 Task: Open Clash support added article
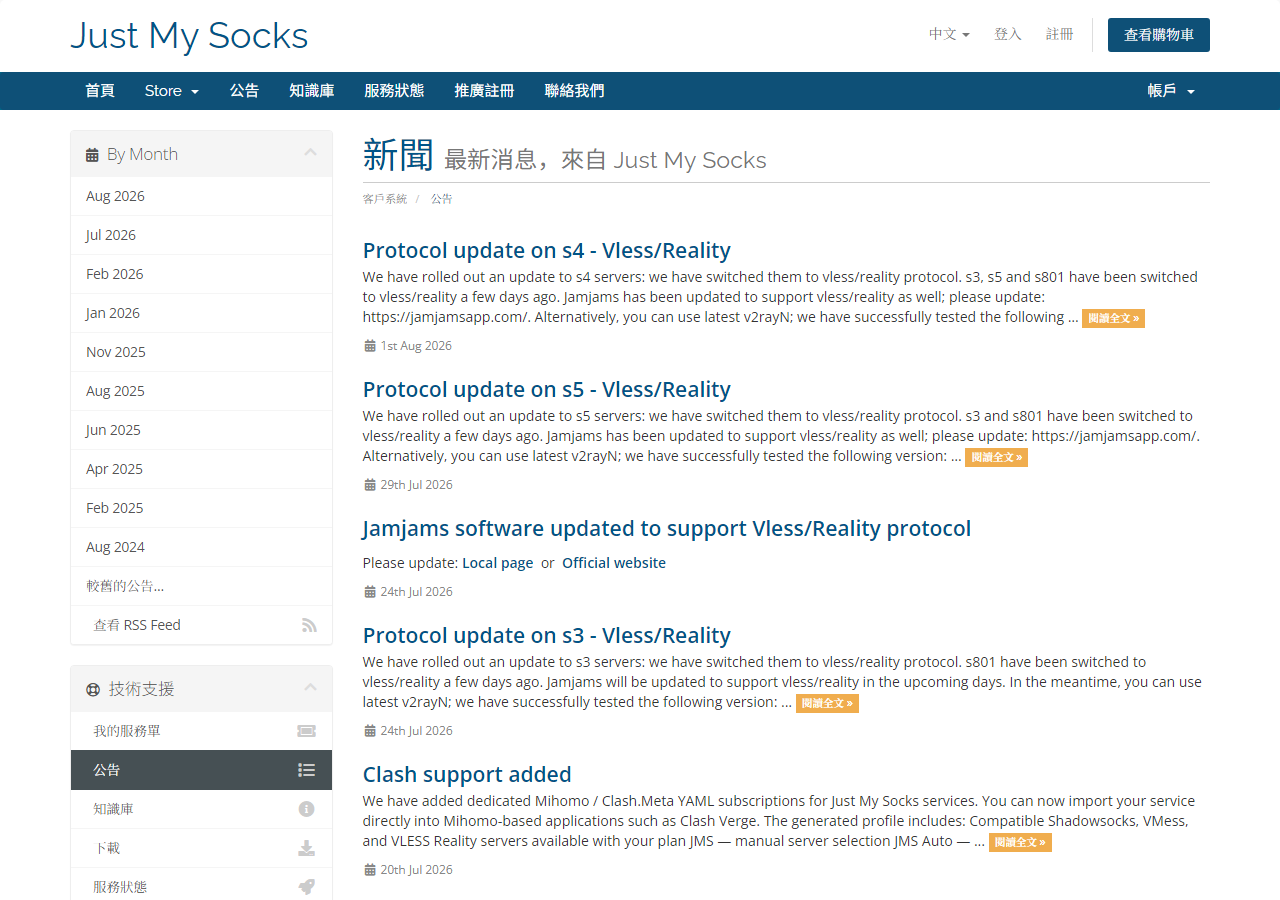click(x=467, y=774)
